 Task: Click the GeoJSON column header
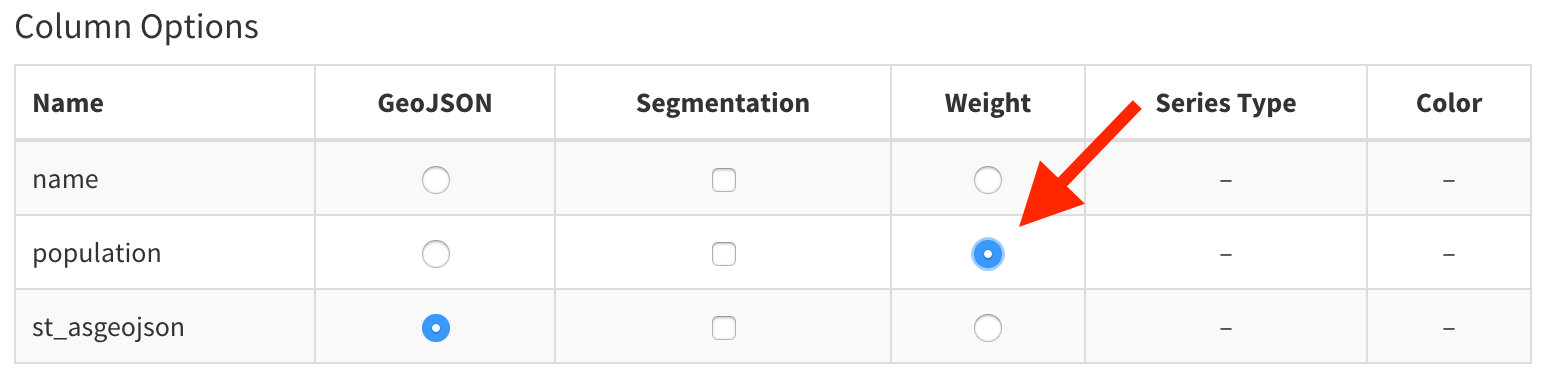(435, 103)
